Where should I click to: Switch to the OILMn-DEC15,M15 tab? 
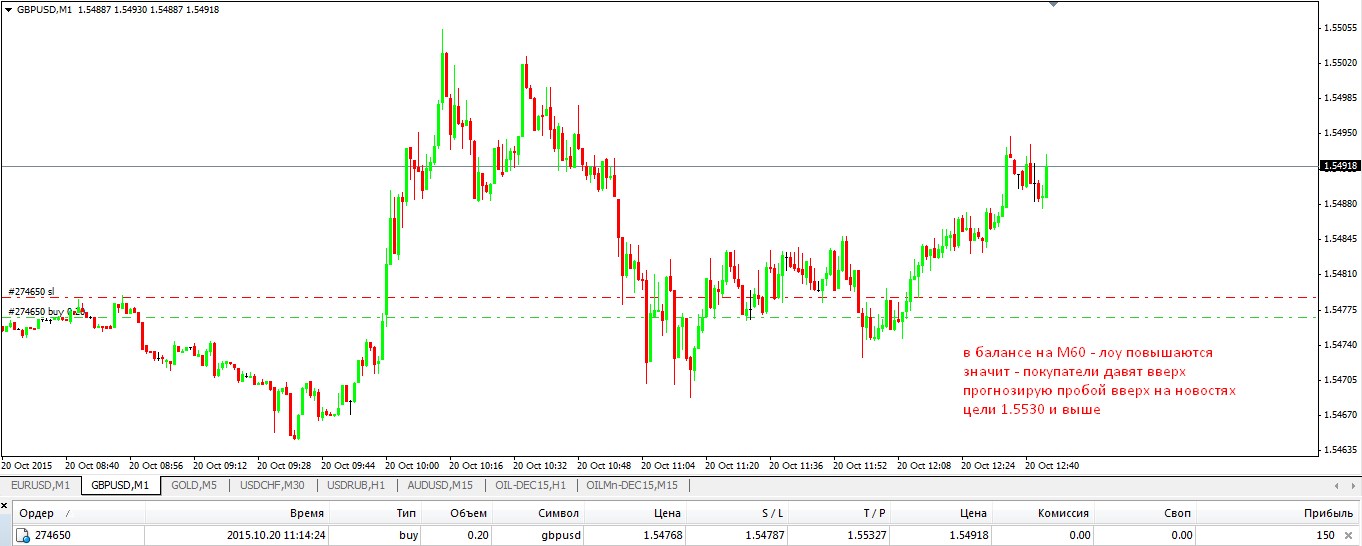(632, 485)
